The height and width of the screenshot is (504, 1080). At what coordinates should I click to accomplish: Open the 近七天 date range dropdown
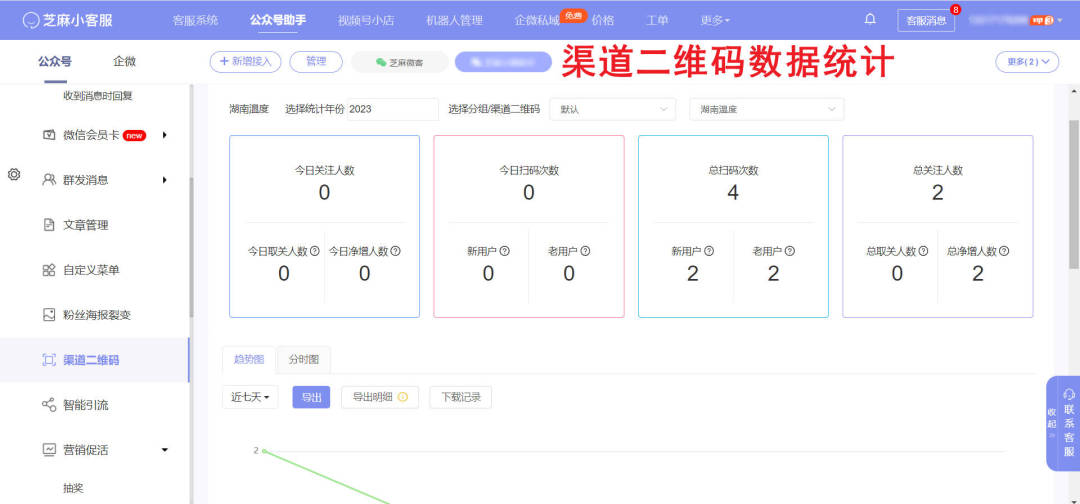[250, 397]
